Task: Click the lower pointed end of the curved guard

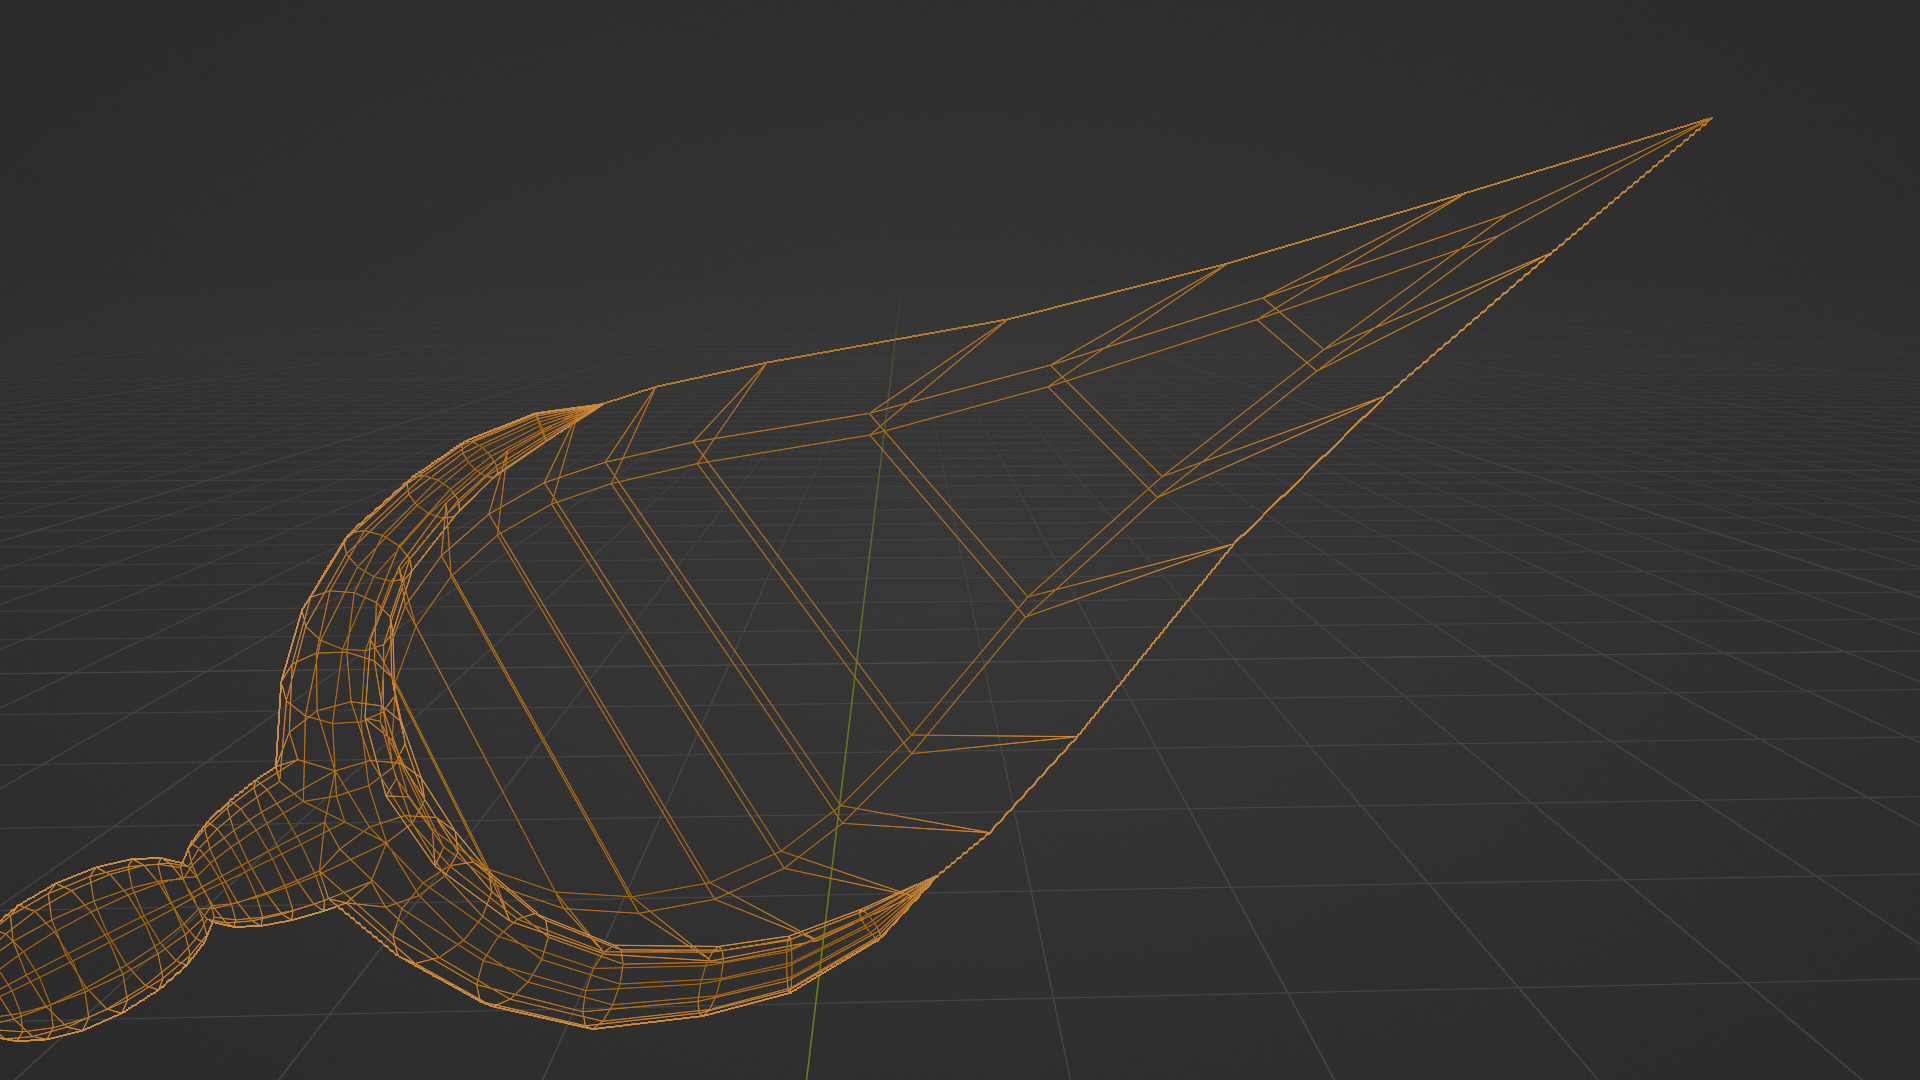Action: point(934,876)
